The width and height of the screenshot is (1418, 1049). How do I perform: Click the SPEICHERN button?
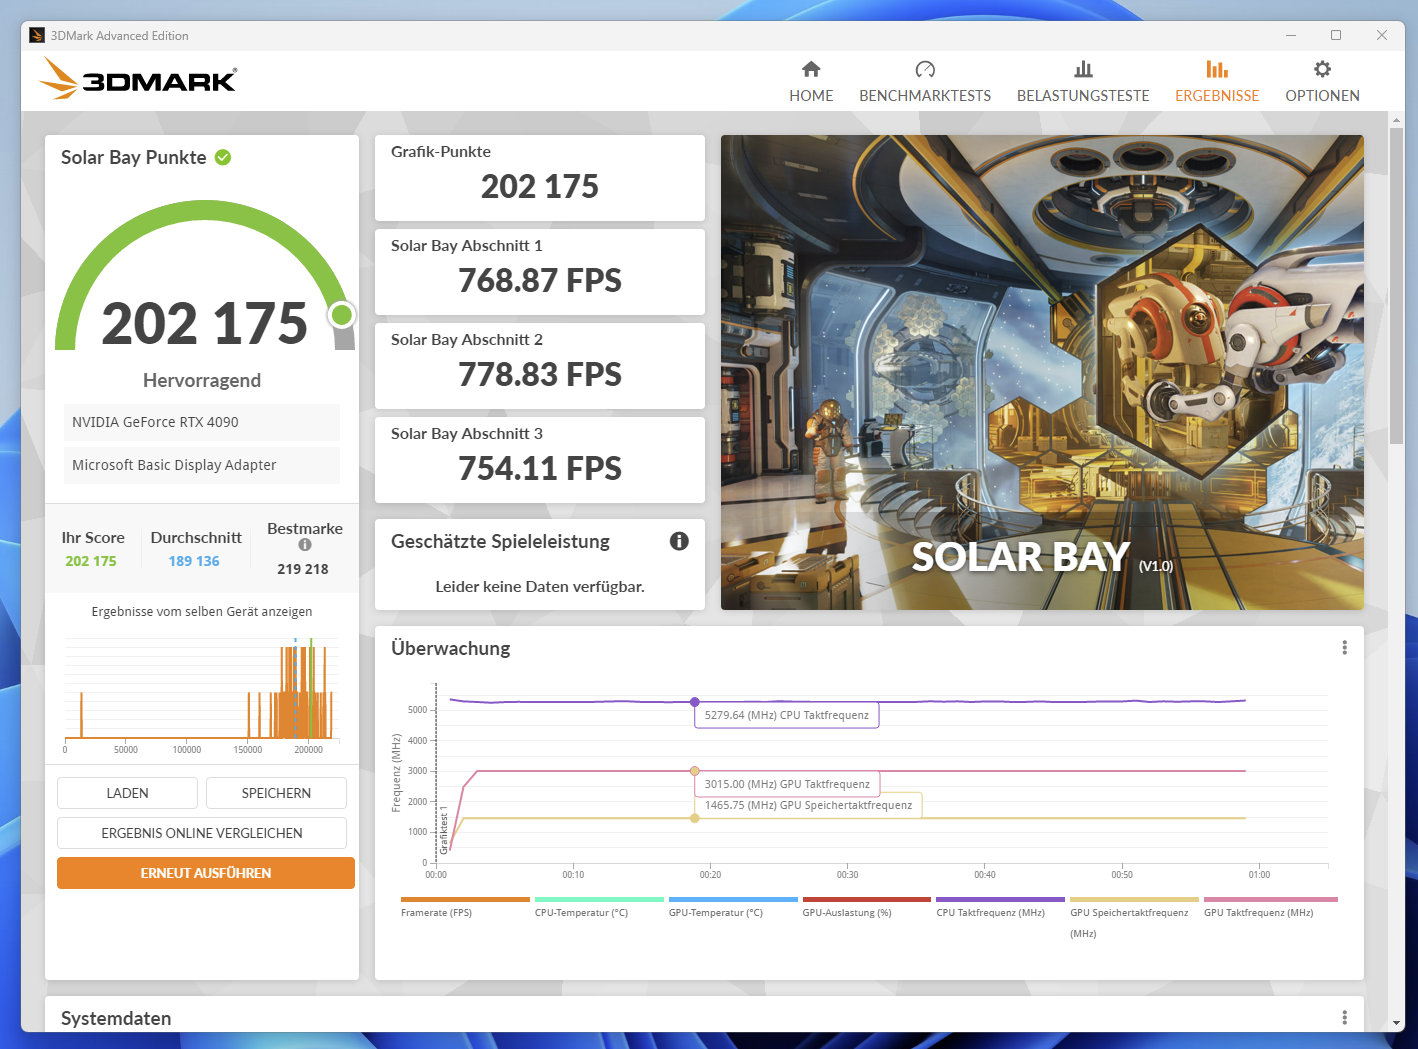276,793
